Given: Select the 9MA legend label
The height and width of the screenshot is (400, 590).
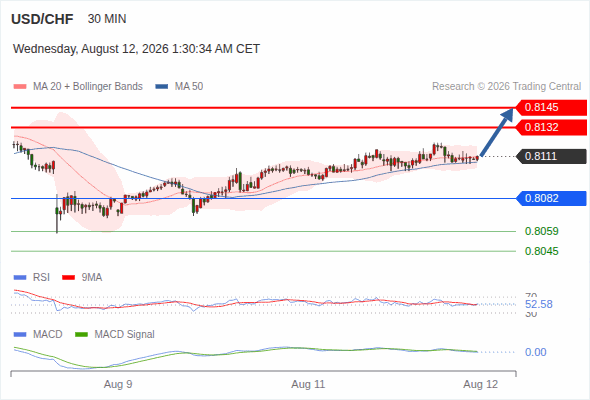Looking at the screenshot, I should coord(92,278).
